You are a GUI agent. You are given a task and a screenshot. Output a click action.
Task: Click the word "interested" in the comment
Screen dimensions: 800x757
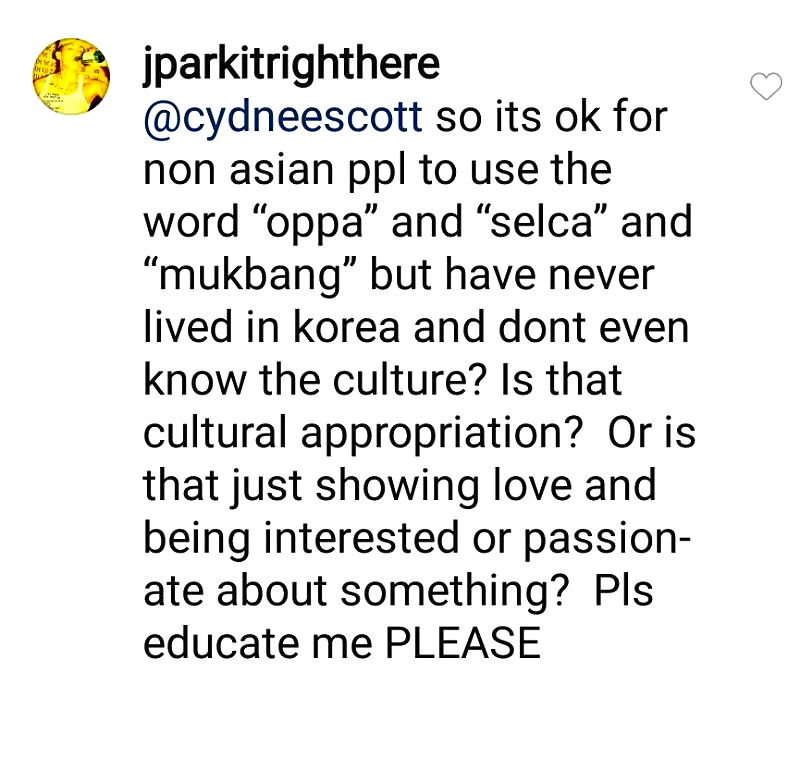tap(361, 539)
